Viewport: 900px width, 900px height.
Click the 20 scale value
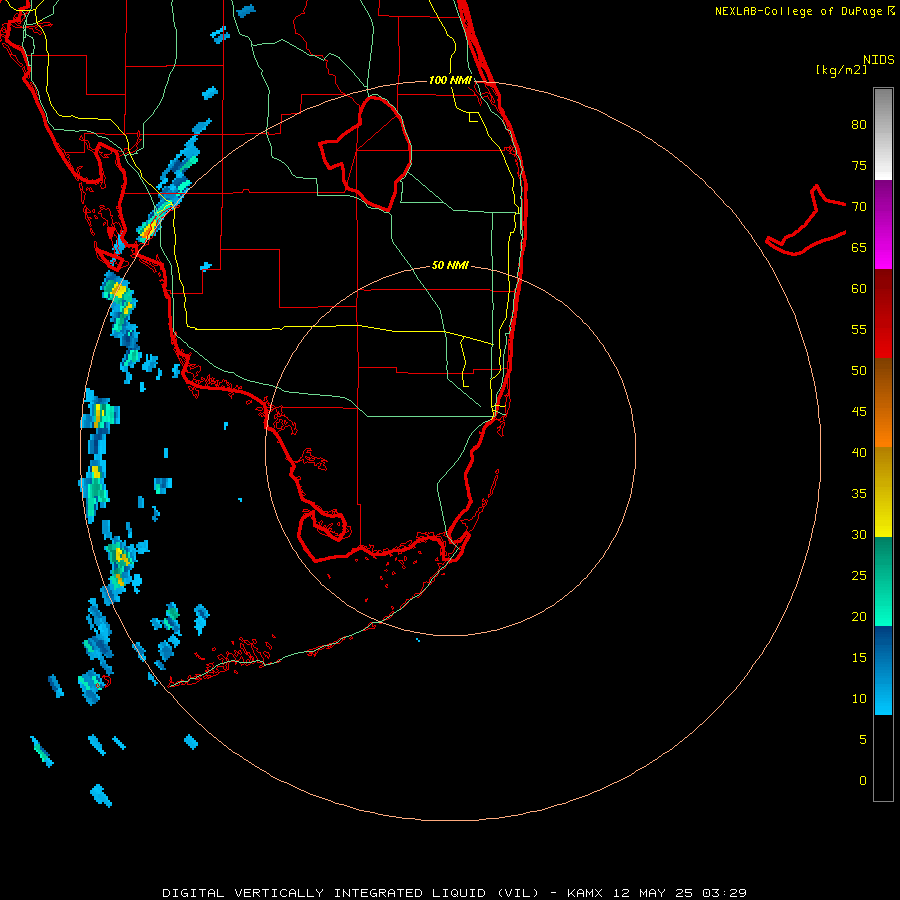(859, 616)
